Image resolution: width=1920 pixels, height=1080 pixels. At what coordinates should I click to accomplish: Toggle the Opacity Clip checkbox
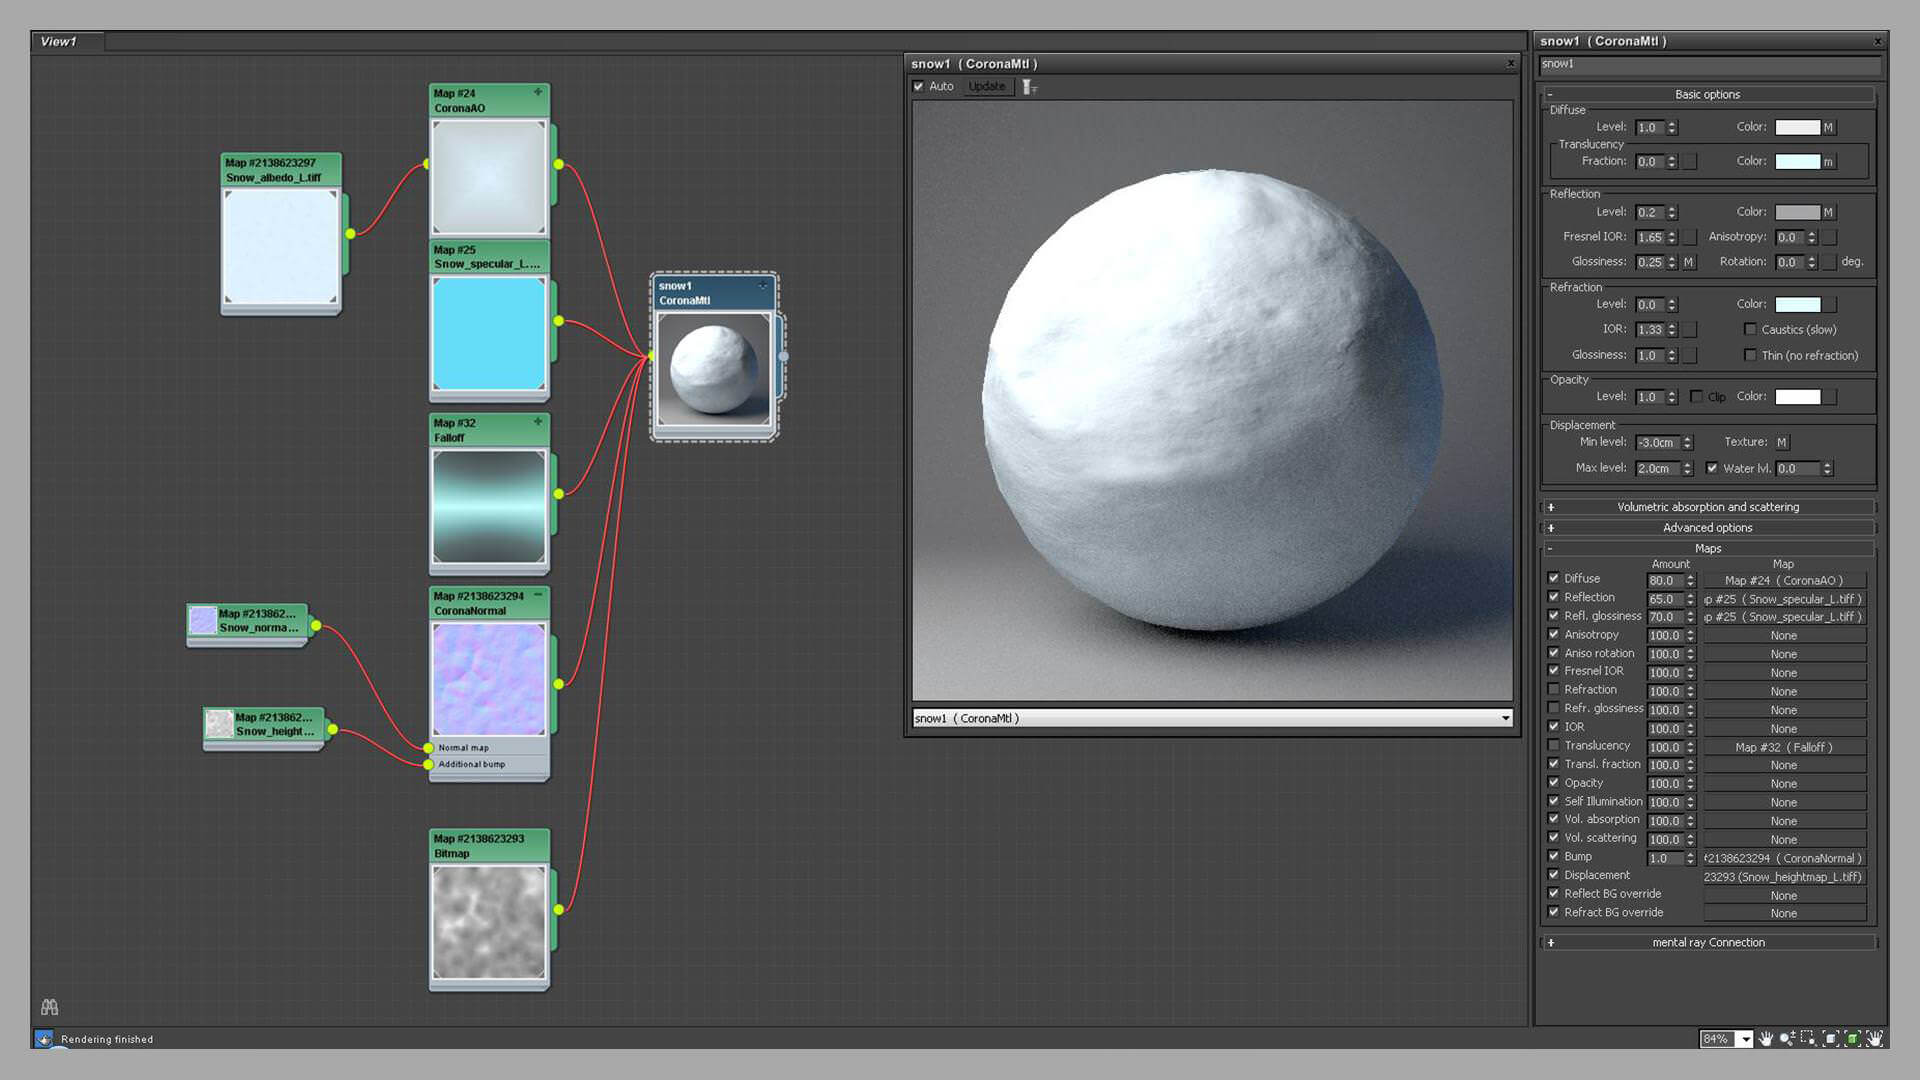coord(1696,397)
